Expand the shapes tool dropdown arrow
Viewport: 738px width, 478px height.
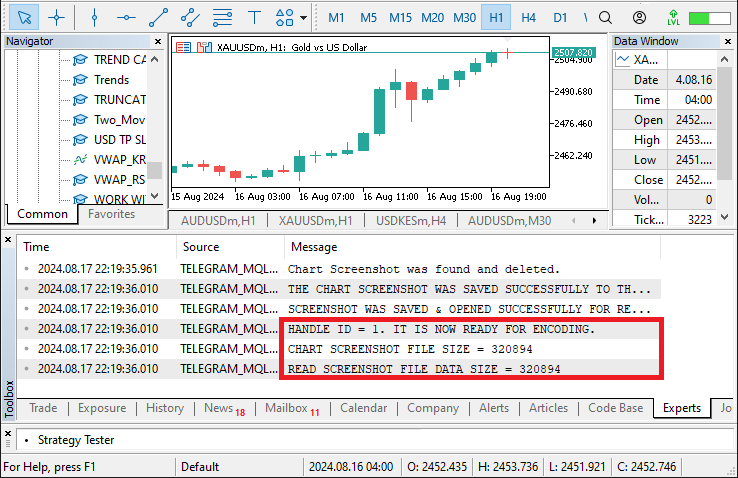(304, 18)
